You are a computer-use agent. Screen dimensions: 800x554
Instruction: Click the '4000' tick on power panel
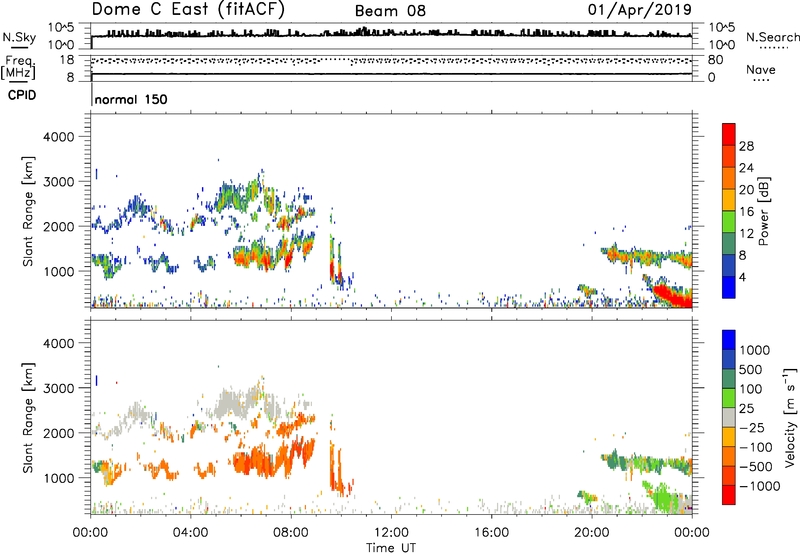(59, 137)
